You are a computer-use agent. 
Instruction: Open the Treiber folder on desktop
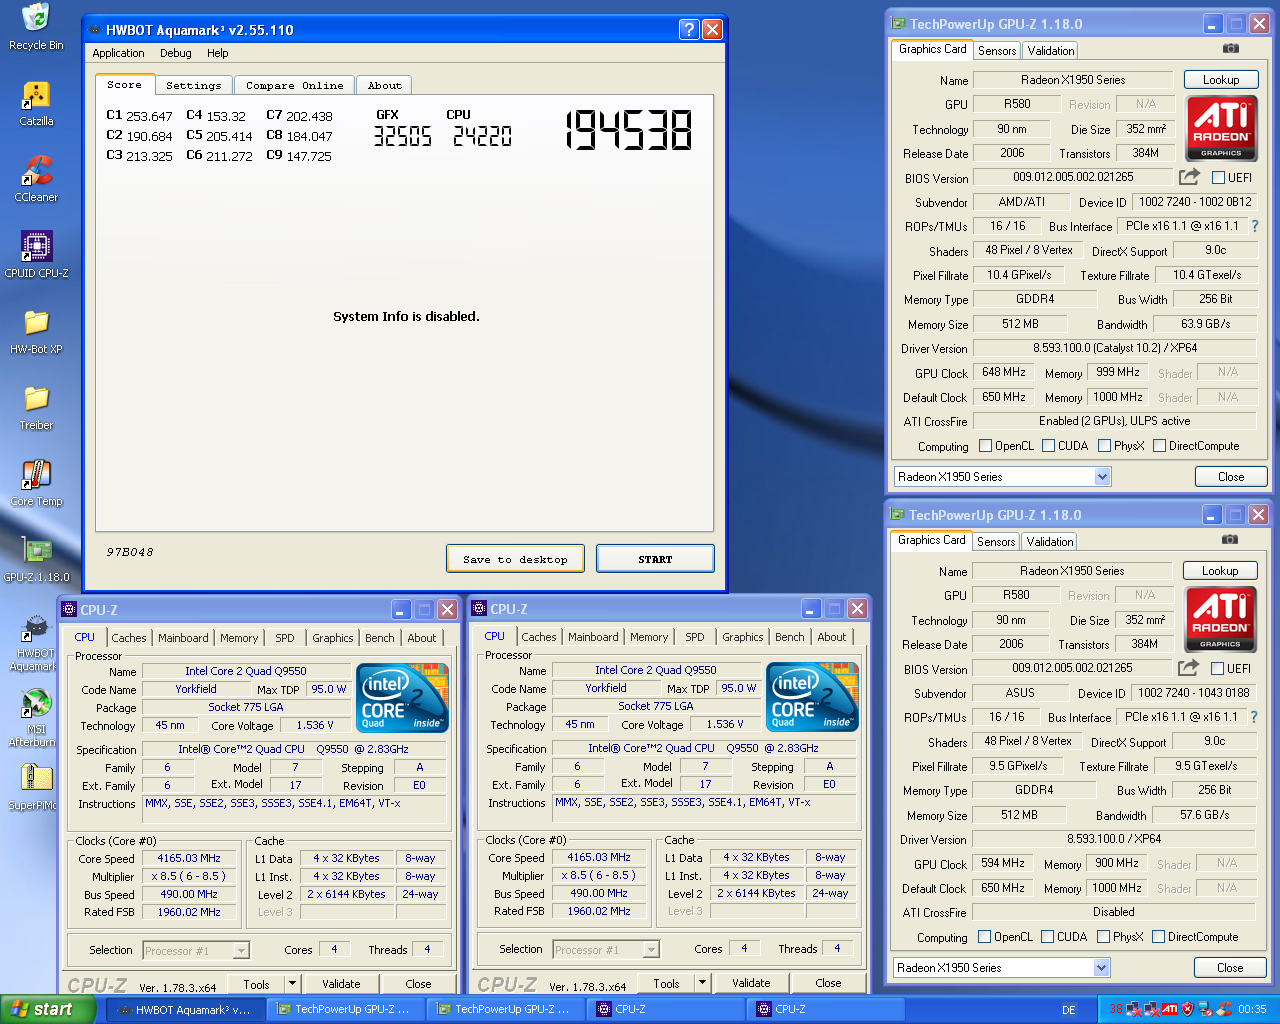tap(36, 407)
